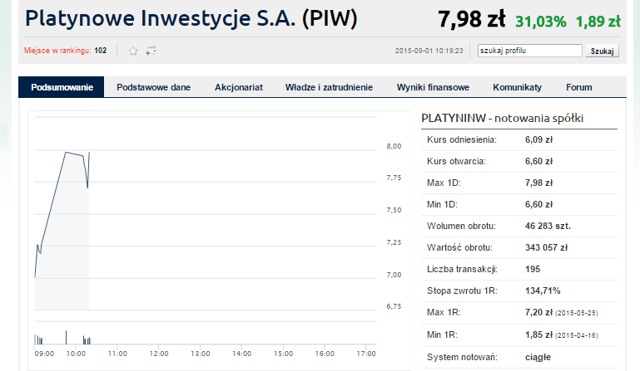Click Wartość obrotu value 343 057 zł

(x=546, y=248)
